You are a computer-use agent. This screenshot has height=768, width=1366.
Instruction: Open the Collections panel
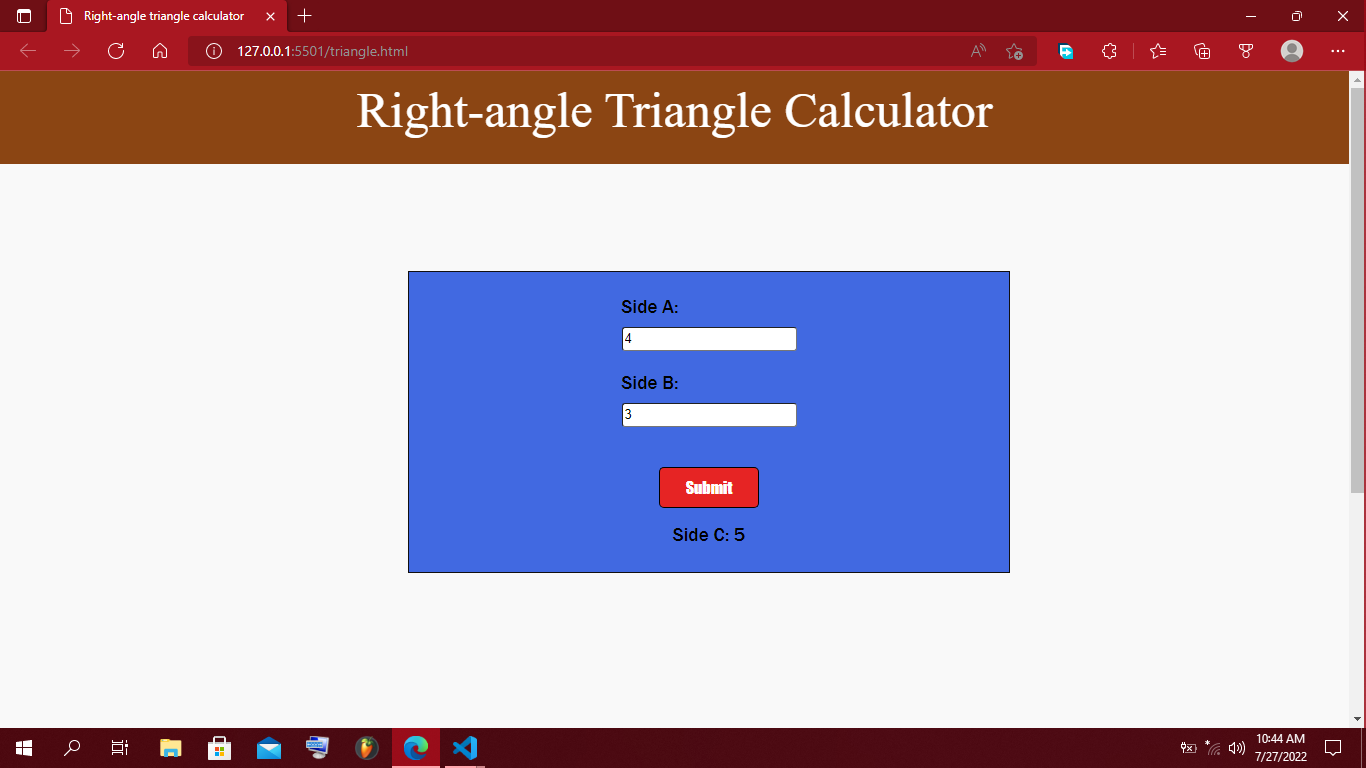pos(1201,51)
